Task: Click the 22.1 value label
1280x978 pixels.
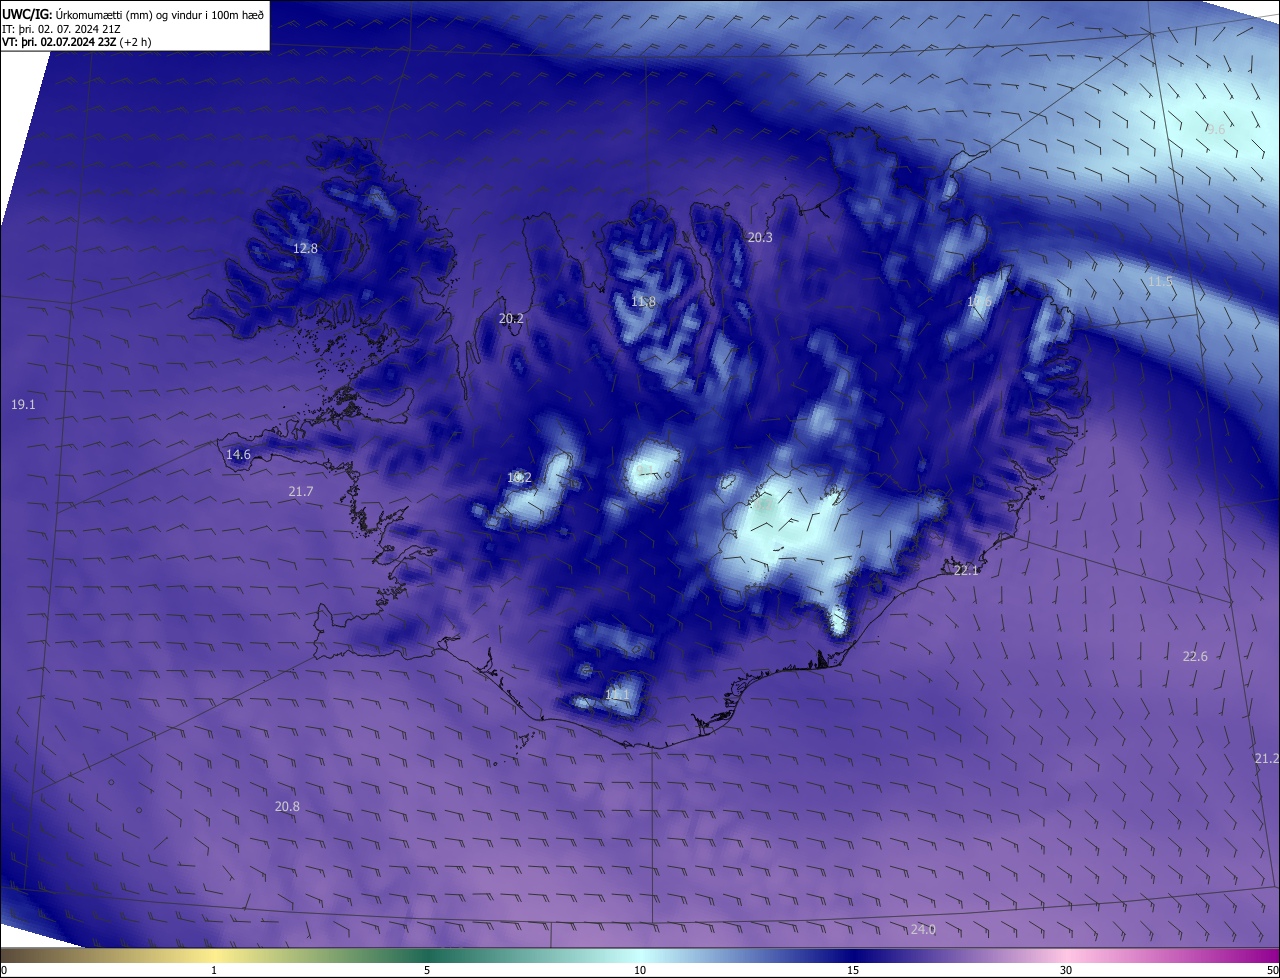Action: 966,570
